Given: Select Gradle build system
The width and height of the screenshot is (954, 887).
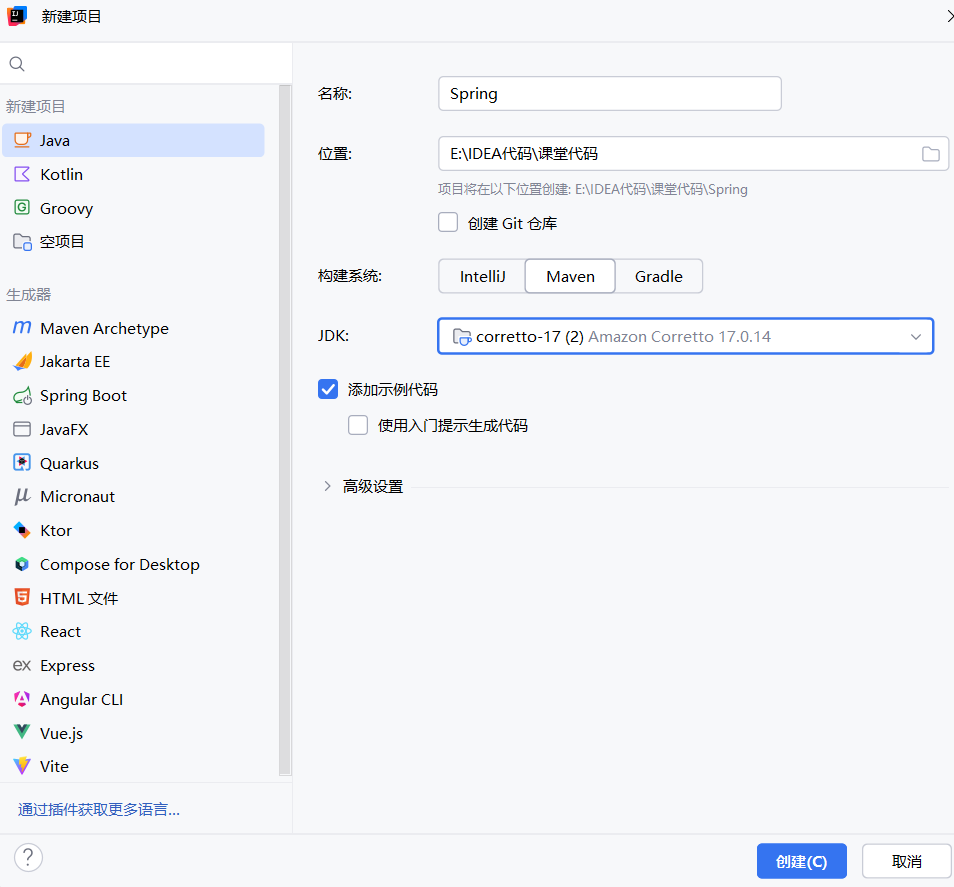Looking at the screenshot, I should point(658,276).
